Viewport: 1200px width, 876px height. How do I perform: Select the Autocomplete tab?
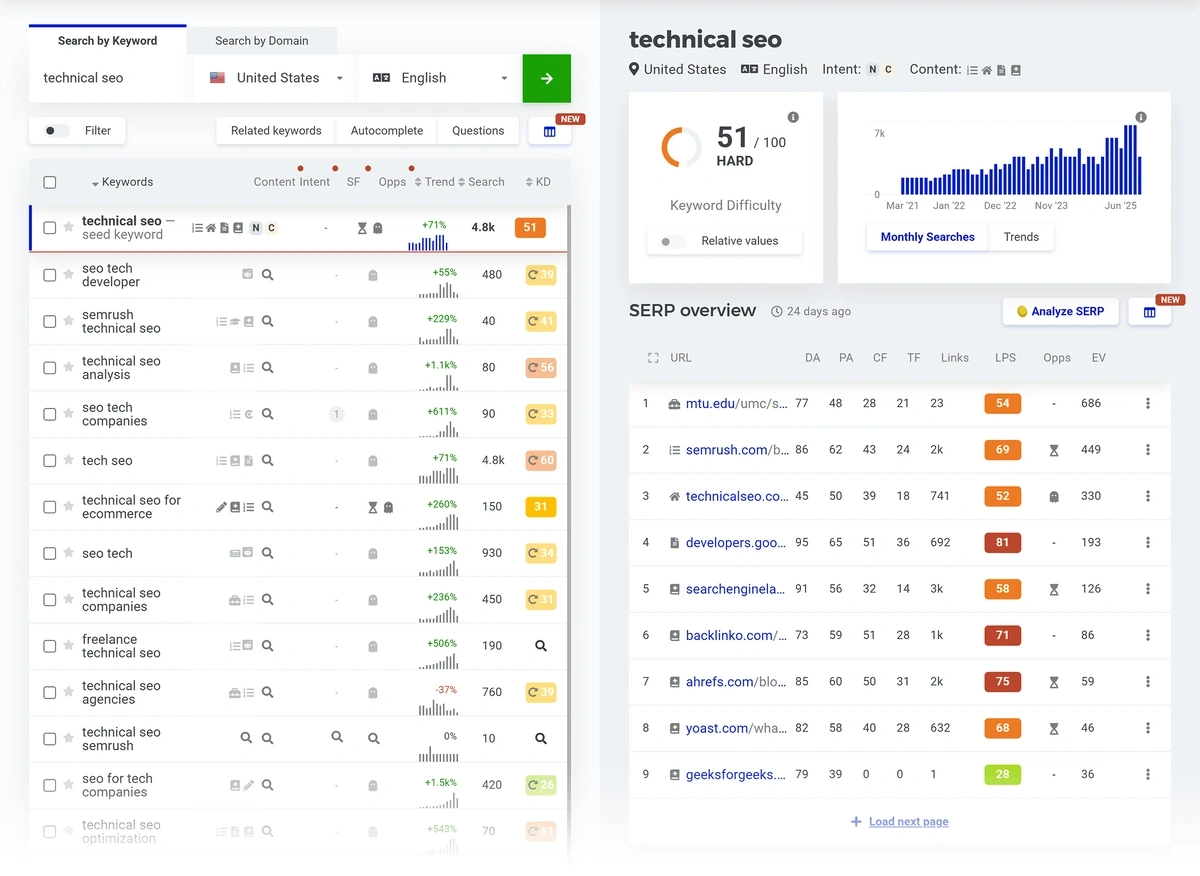(x=387, y=131)
